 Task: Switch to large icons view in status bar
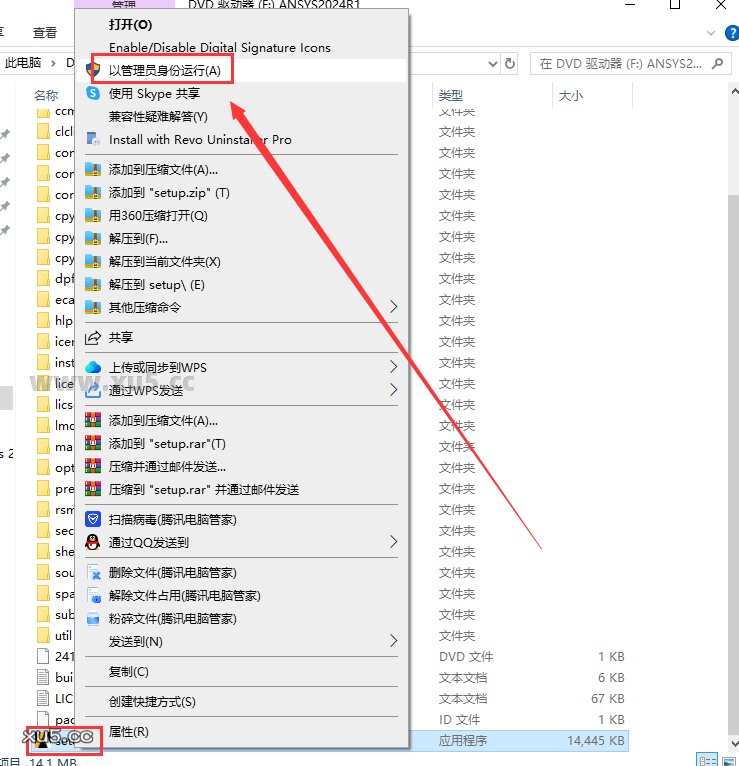point(729,761)
